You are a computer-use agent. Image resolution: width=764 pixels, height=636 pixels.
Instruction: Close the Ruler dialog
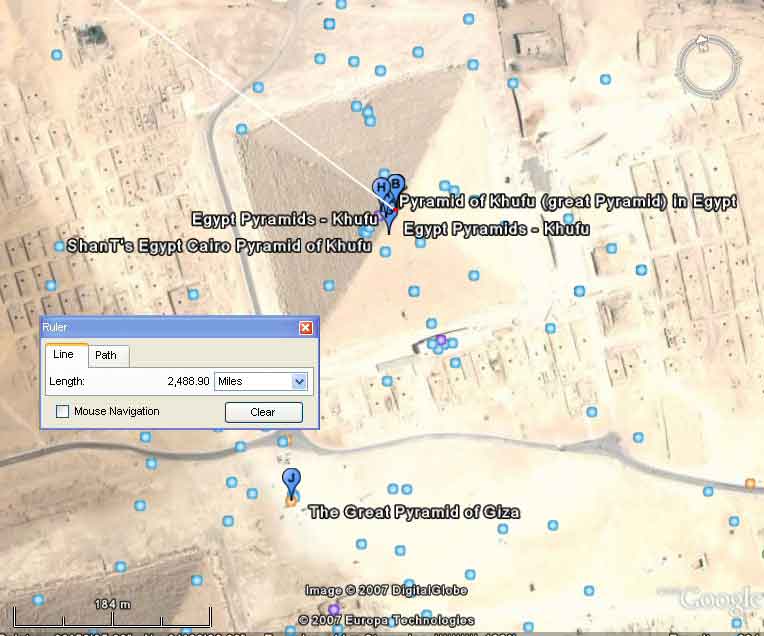pos(306,328)
